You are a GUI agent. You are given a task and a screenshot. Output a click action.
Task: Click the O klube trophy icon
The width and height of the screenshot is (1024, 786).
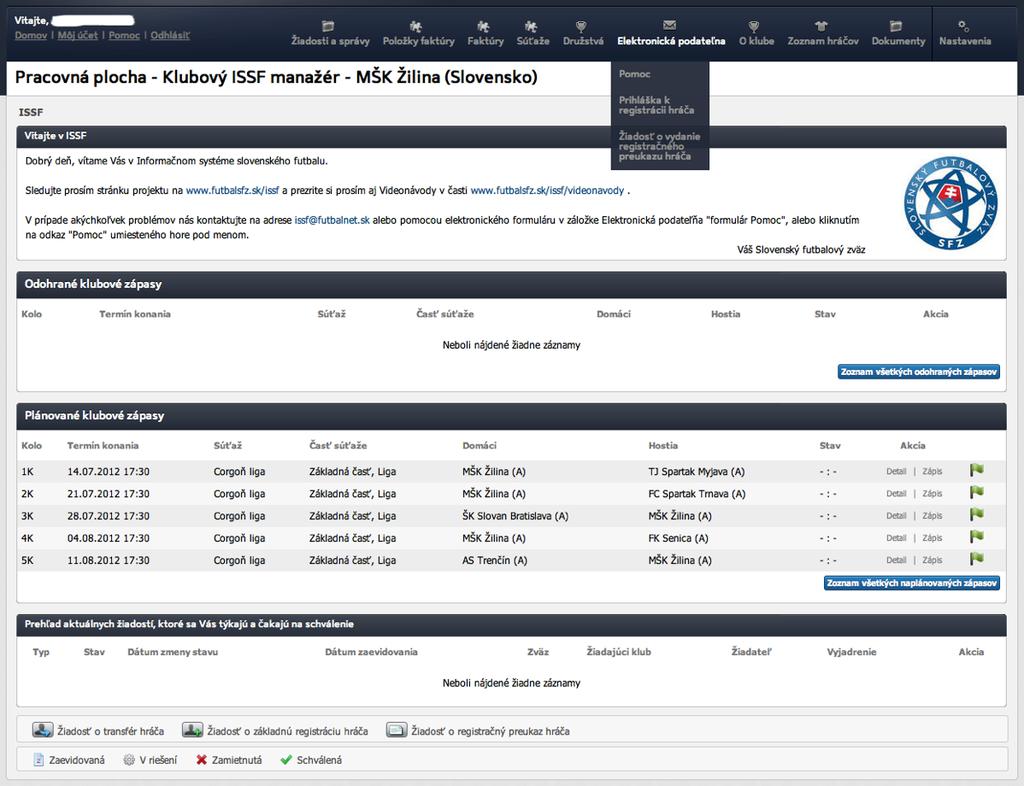(754, 26)
